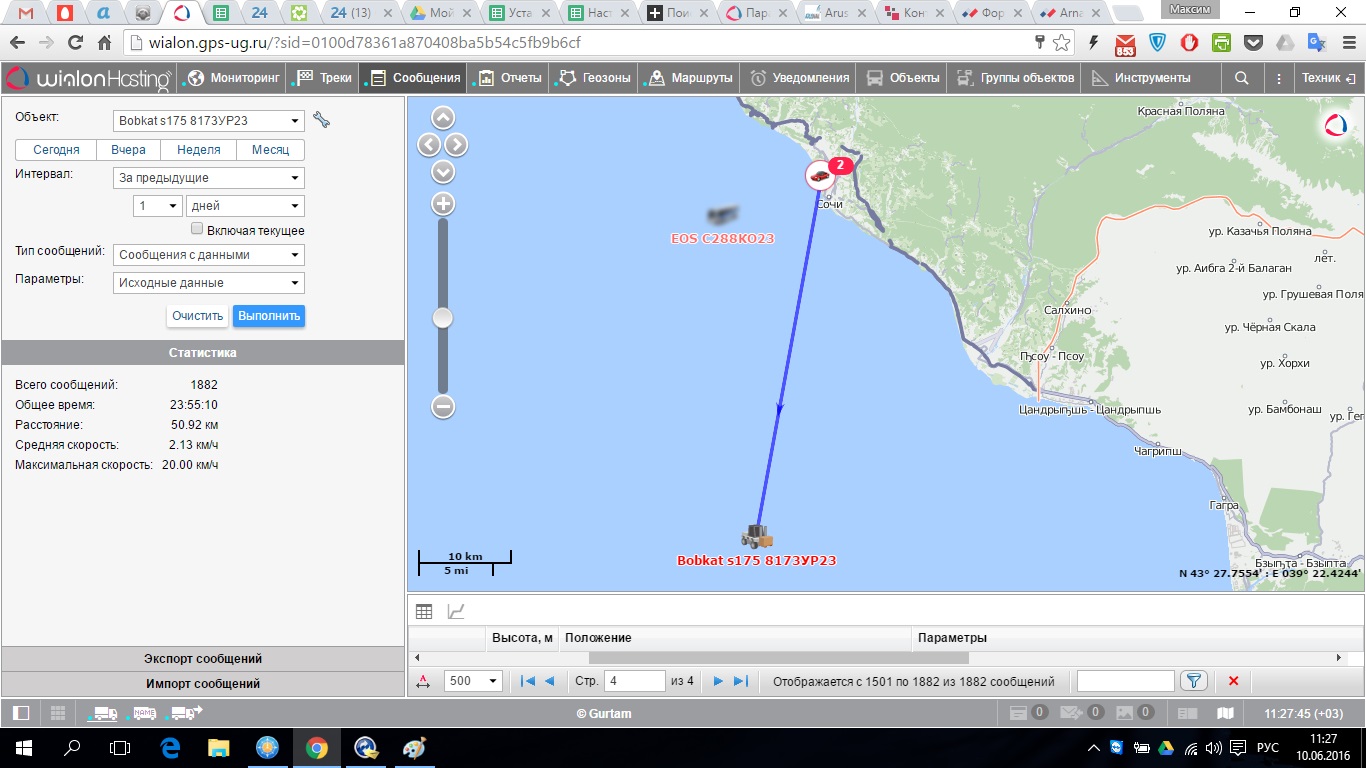
Task: Open the Отчеты tab
Action: pyautogui.click(x=510, y=78)
